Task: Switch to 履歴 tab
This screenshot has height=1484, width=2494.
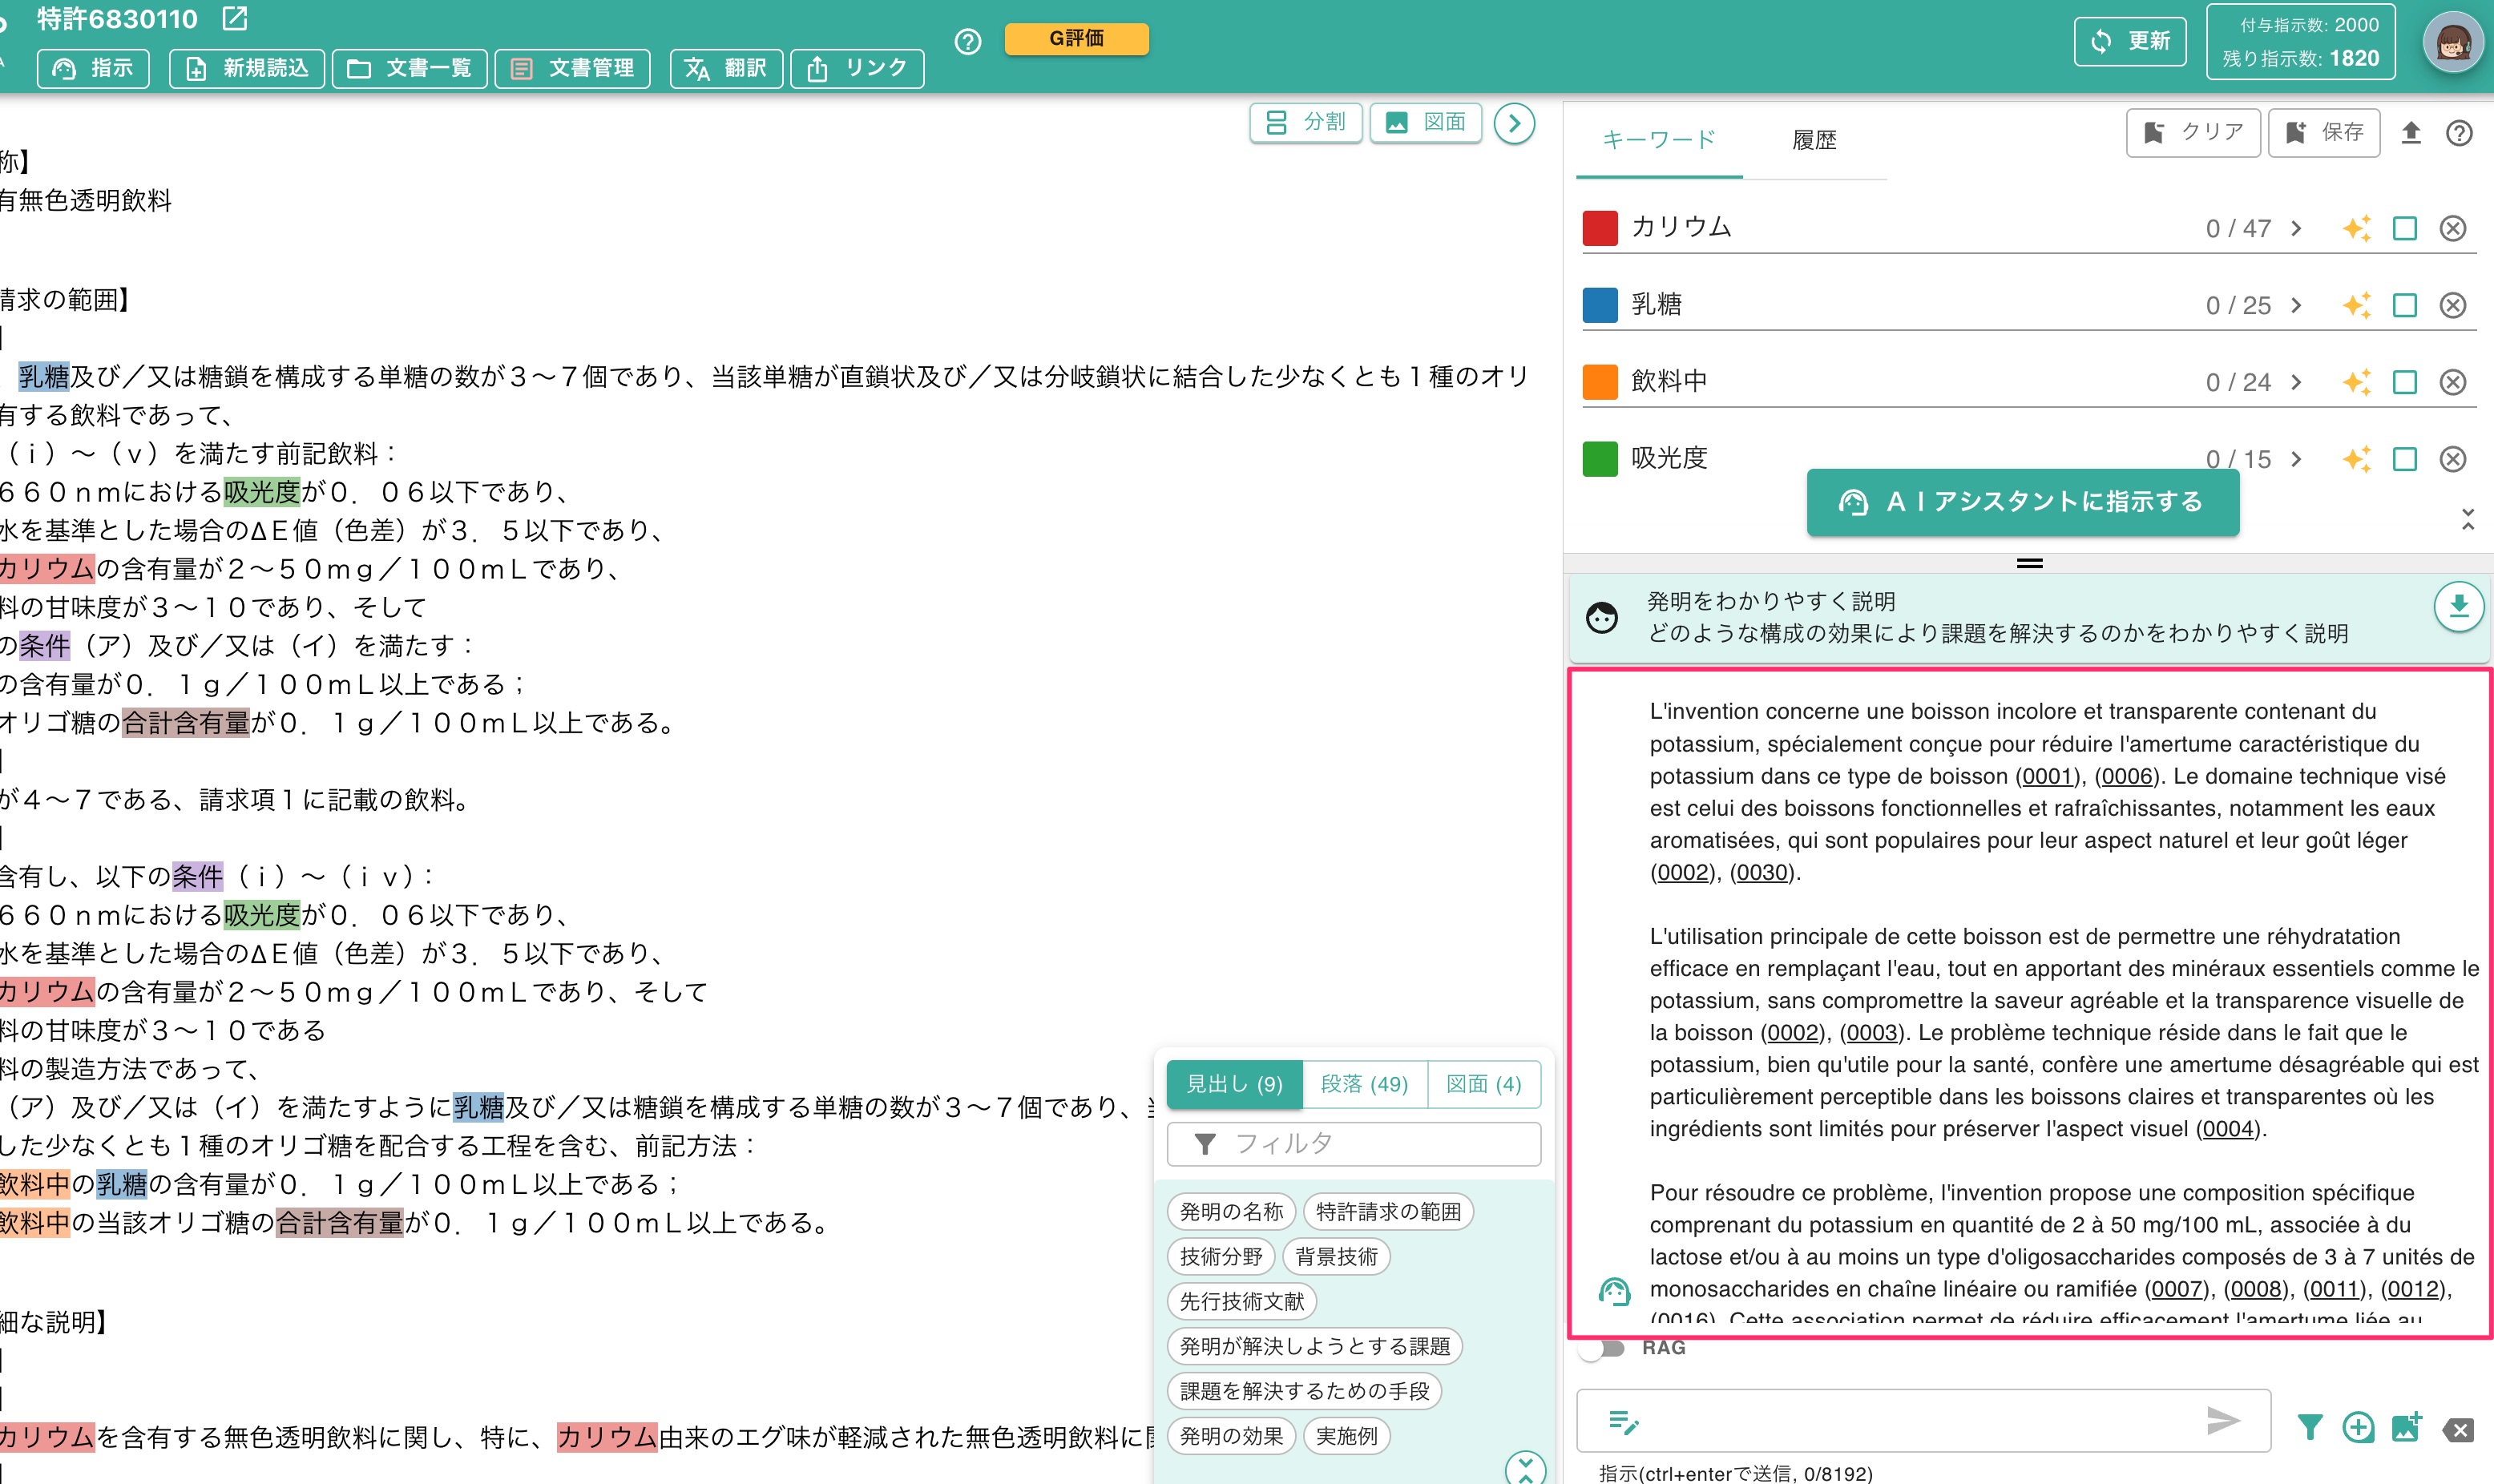Action: pos(1814,140)
